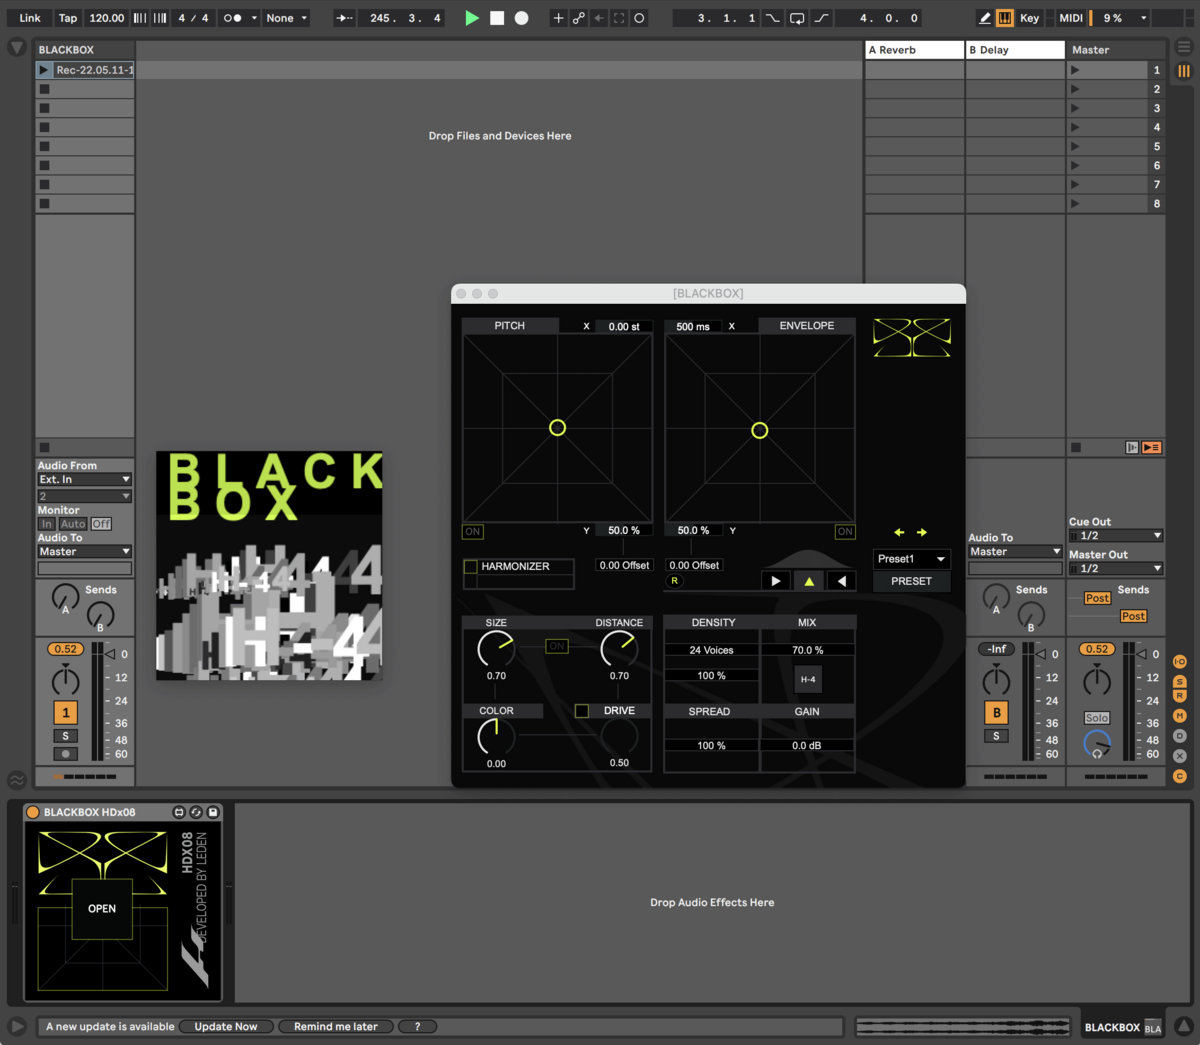The image size is (1200, 1045).
Task: Click the H-4 icon under MIX
Action: (807, 680)
